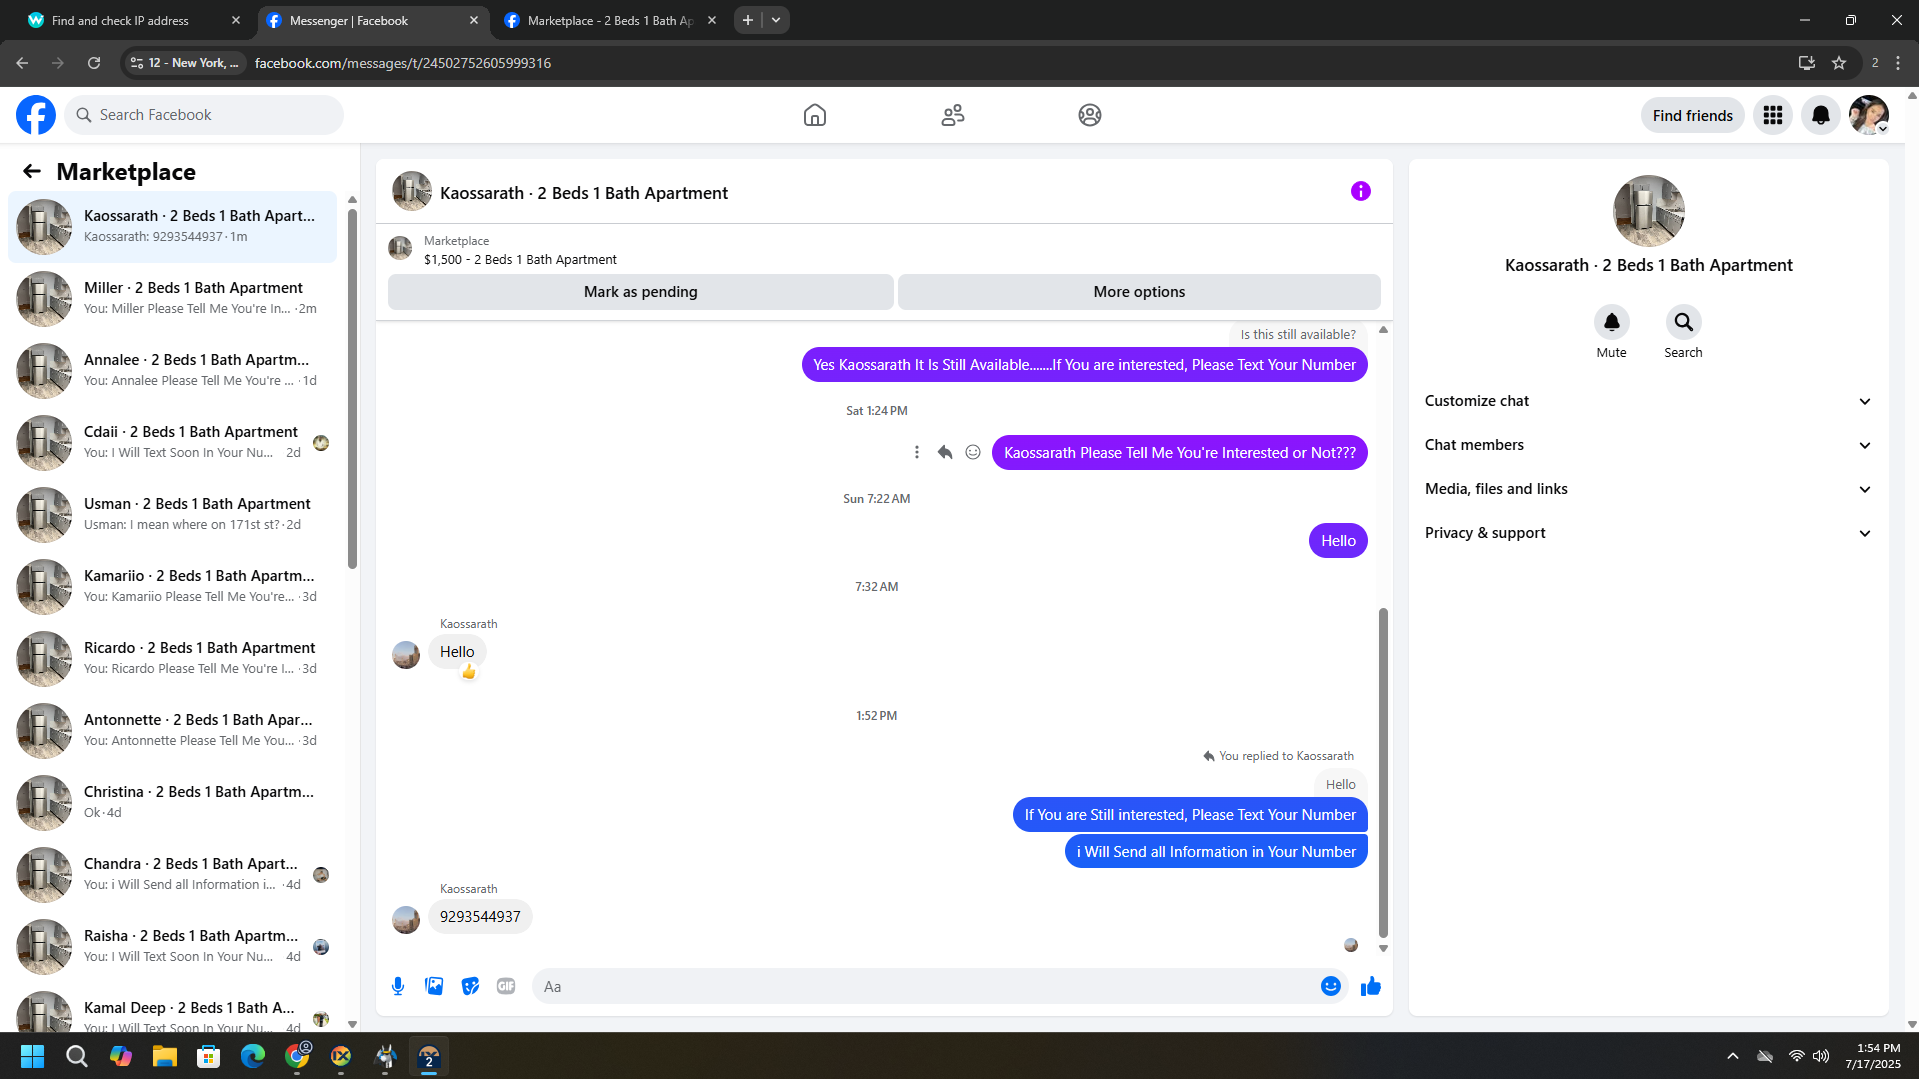Choose a GIF
The image size is (1919, 1079).
[x=506, y=986]
